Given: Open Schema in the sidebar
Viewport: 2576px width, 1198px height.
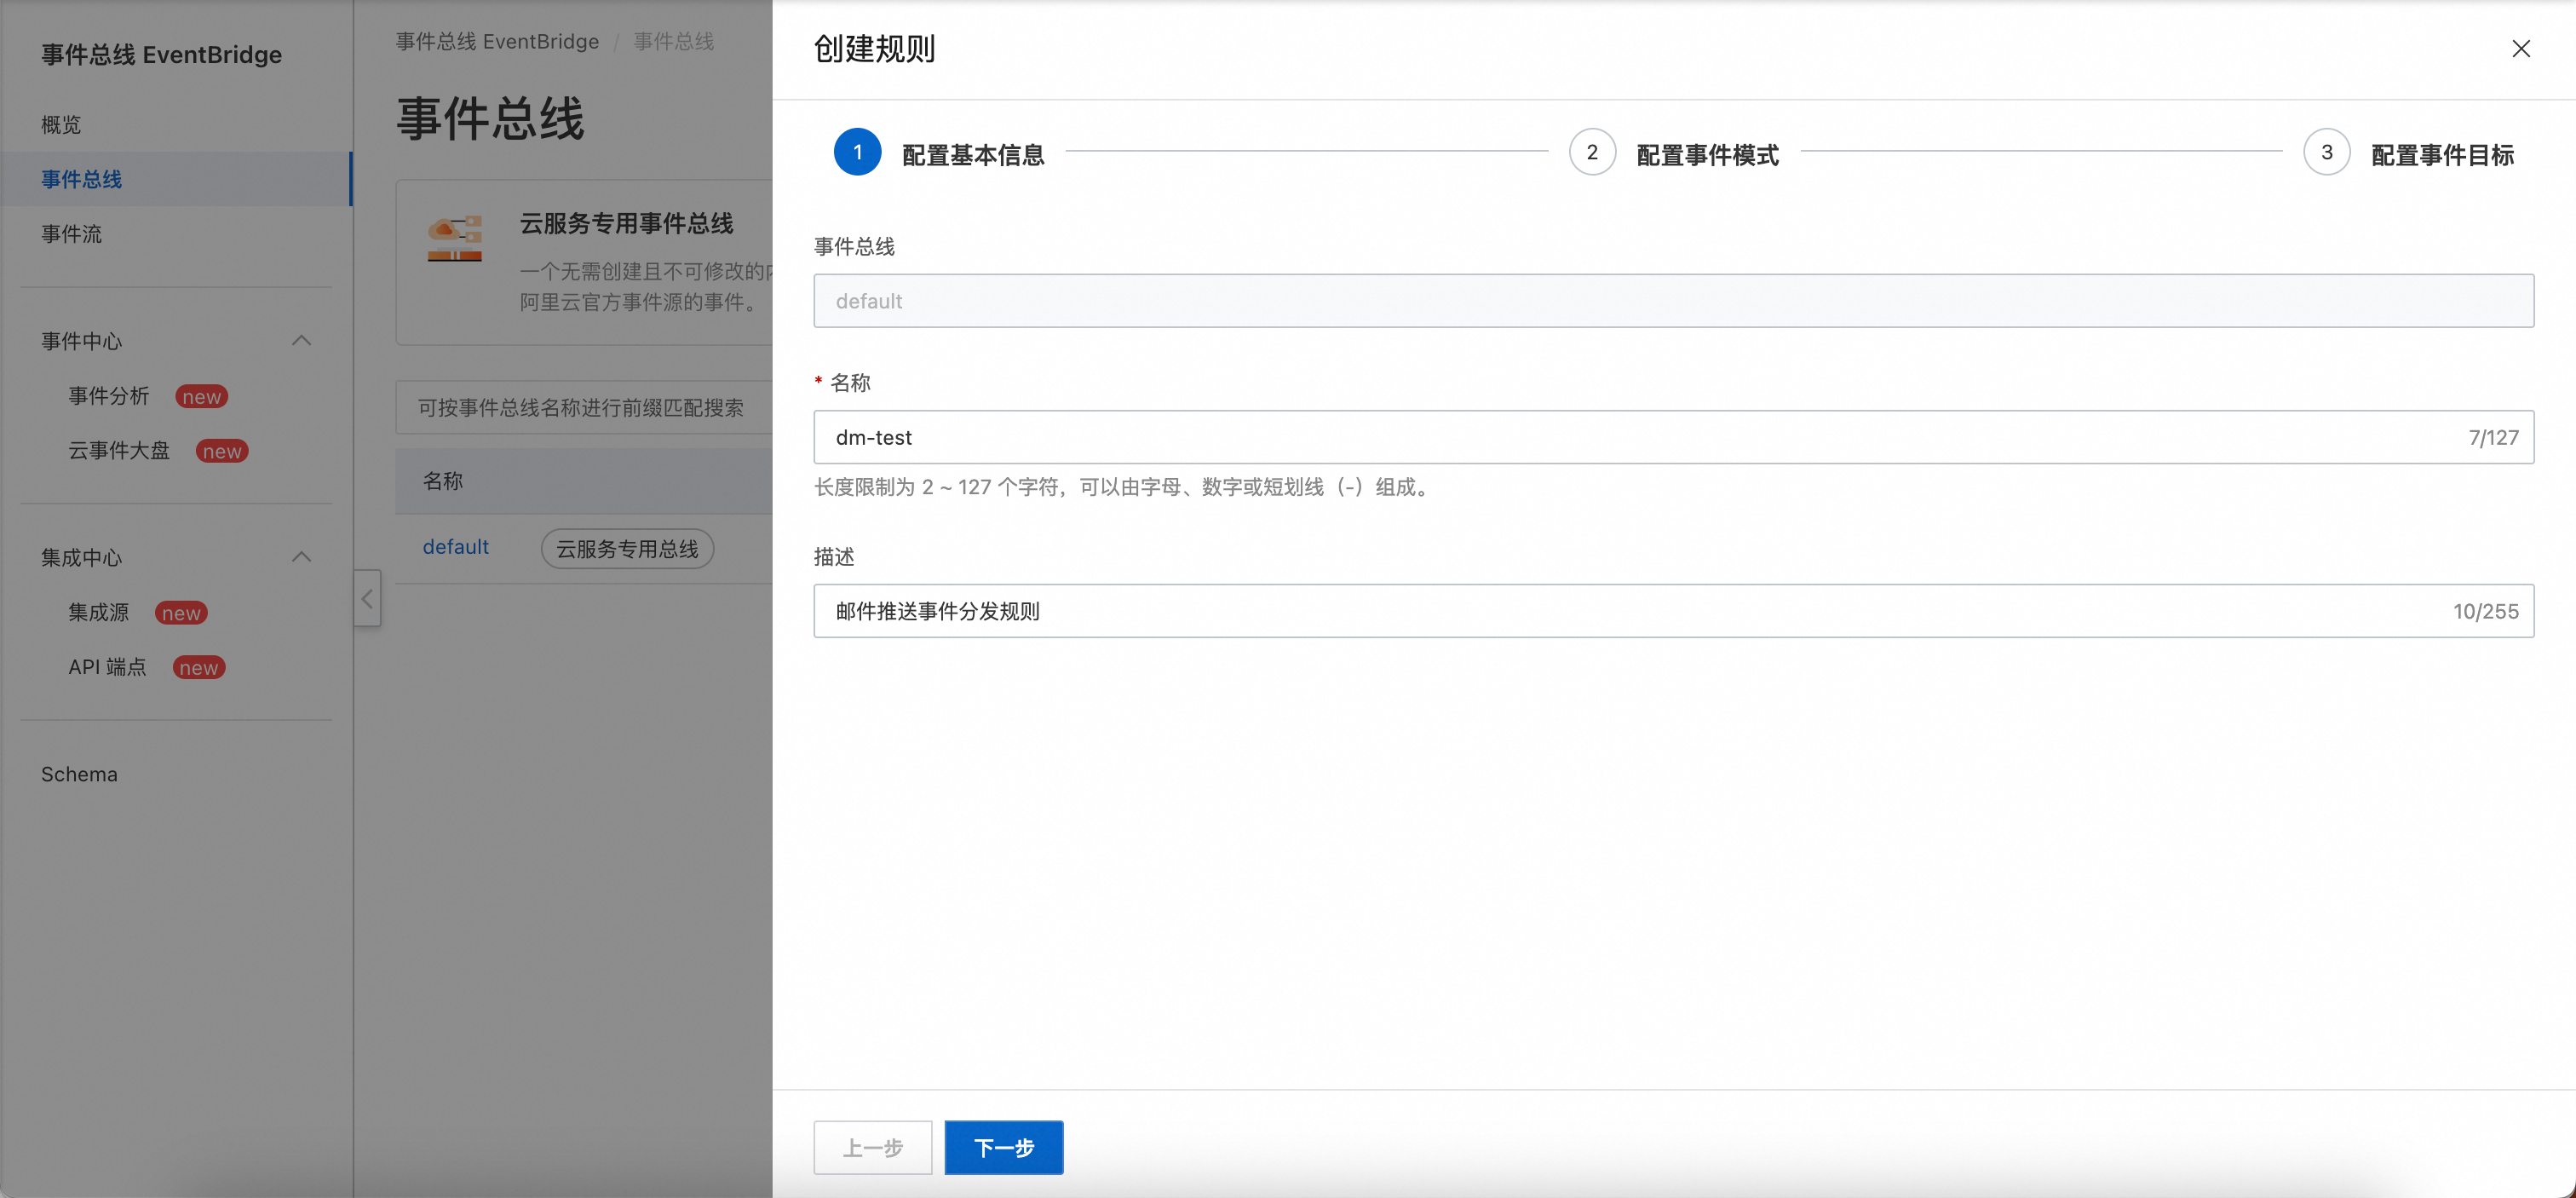Looking at the screenshot, I should click(79, 774).
